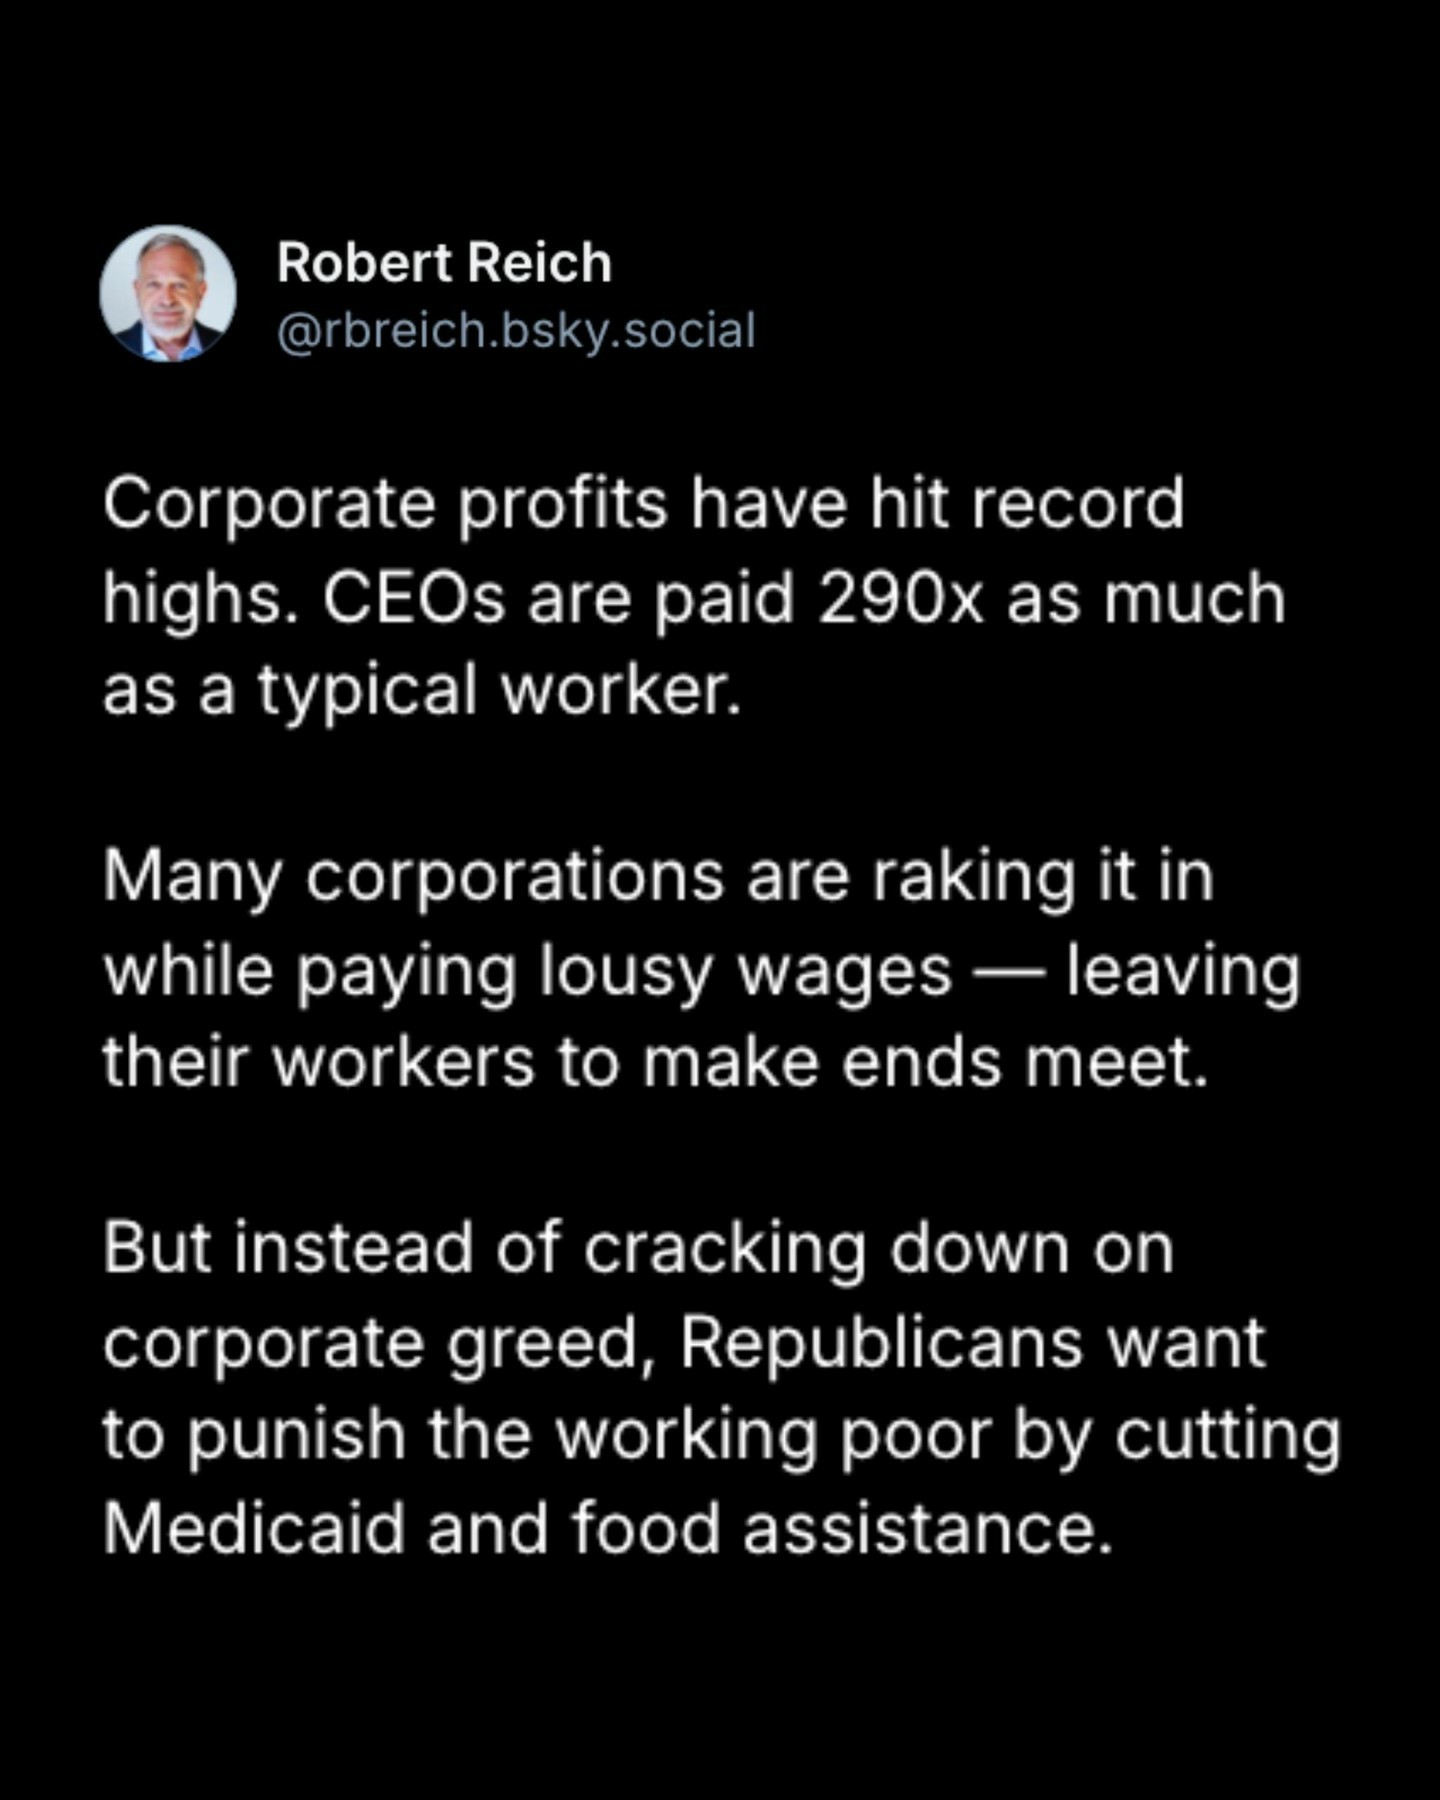
Task: Click the @rbreich.bsky.social handle
Action: (515, 331)
